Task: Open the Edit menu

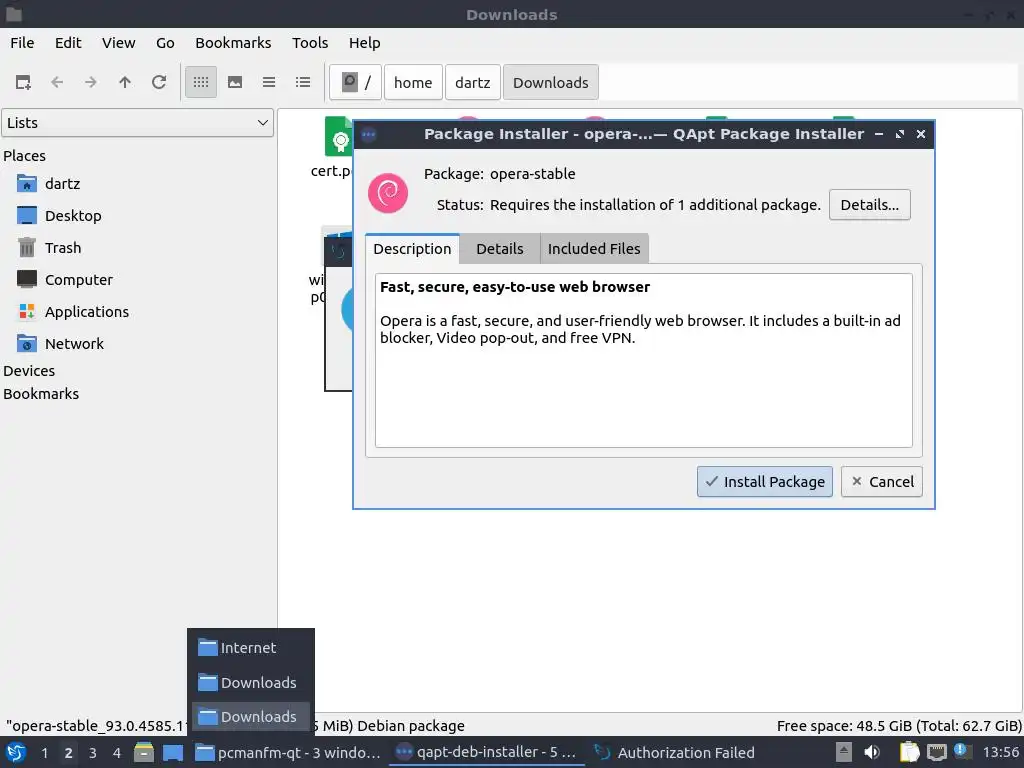Action: (68, 42)
